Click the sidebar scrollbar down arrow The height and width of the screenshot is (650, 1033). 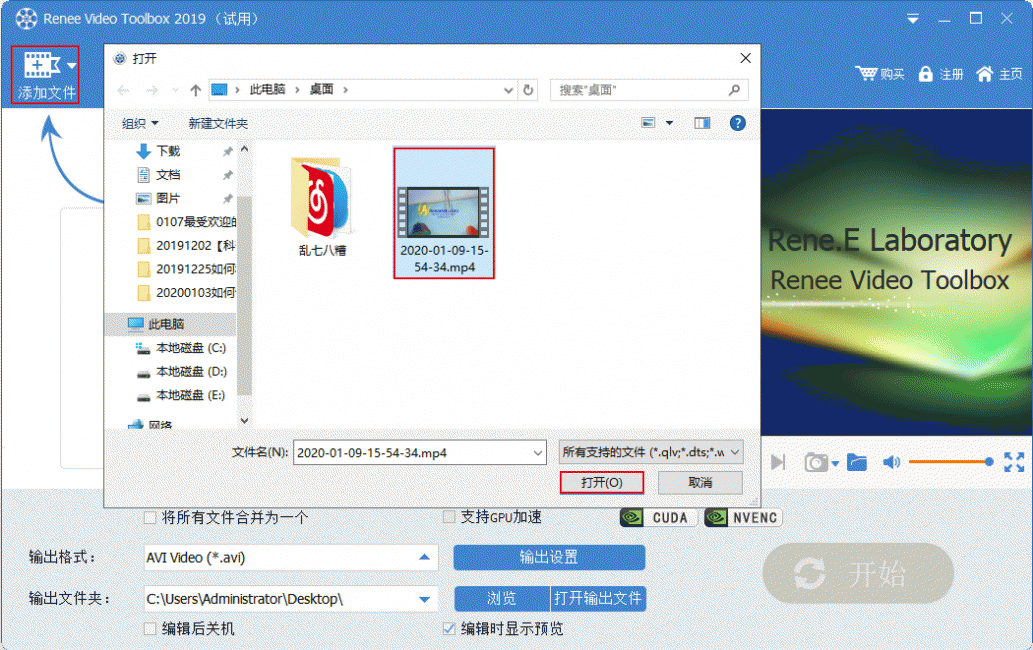(x=244, y=420)
